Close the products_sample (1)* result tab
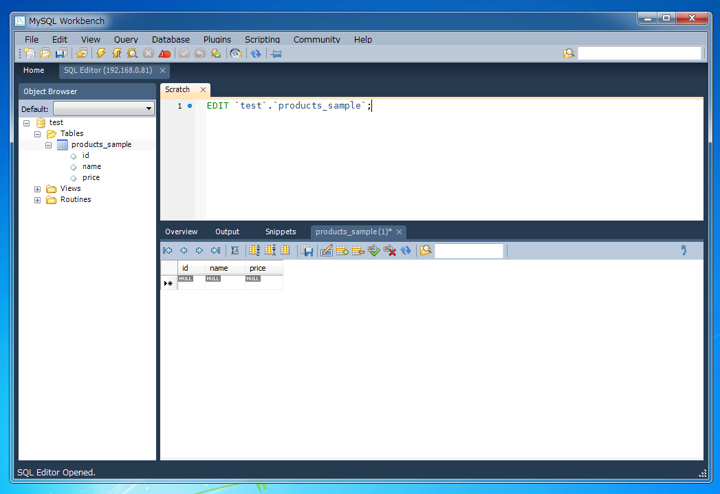 (x=399, y=232)
